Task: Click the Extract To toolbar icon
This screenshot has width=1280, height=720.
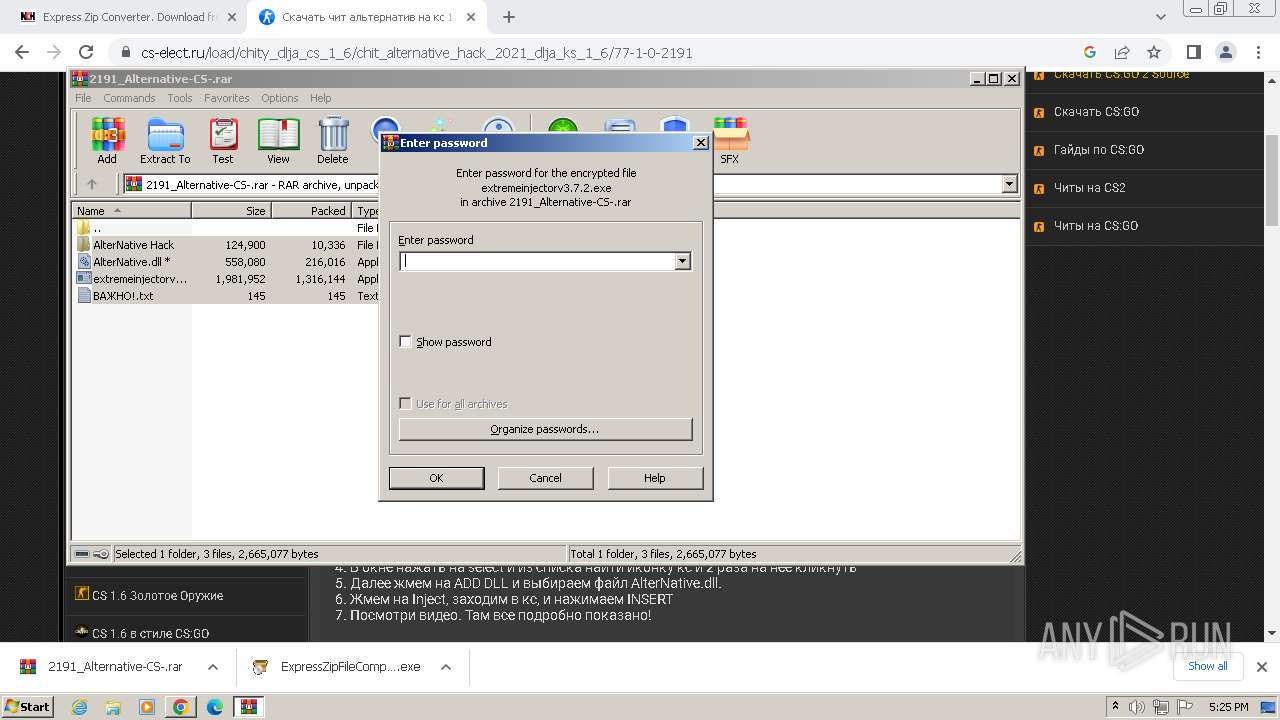Action: [x=165, y=140]
